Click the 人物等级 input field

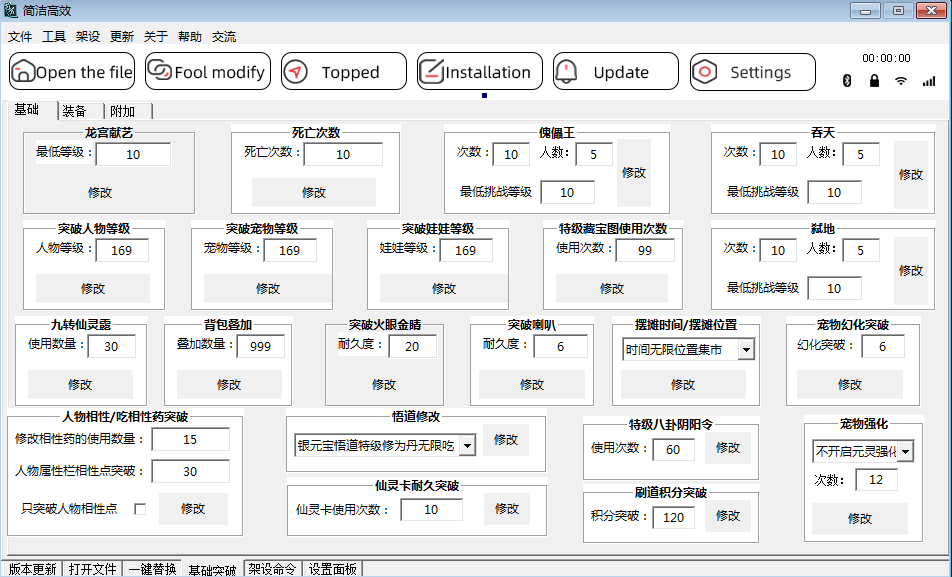(x=122, y=250)
